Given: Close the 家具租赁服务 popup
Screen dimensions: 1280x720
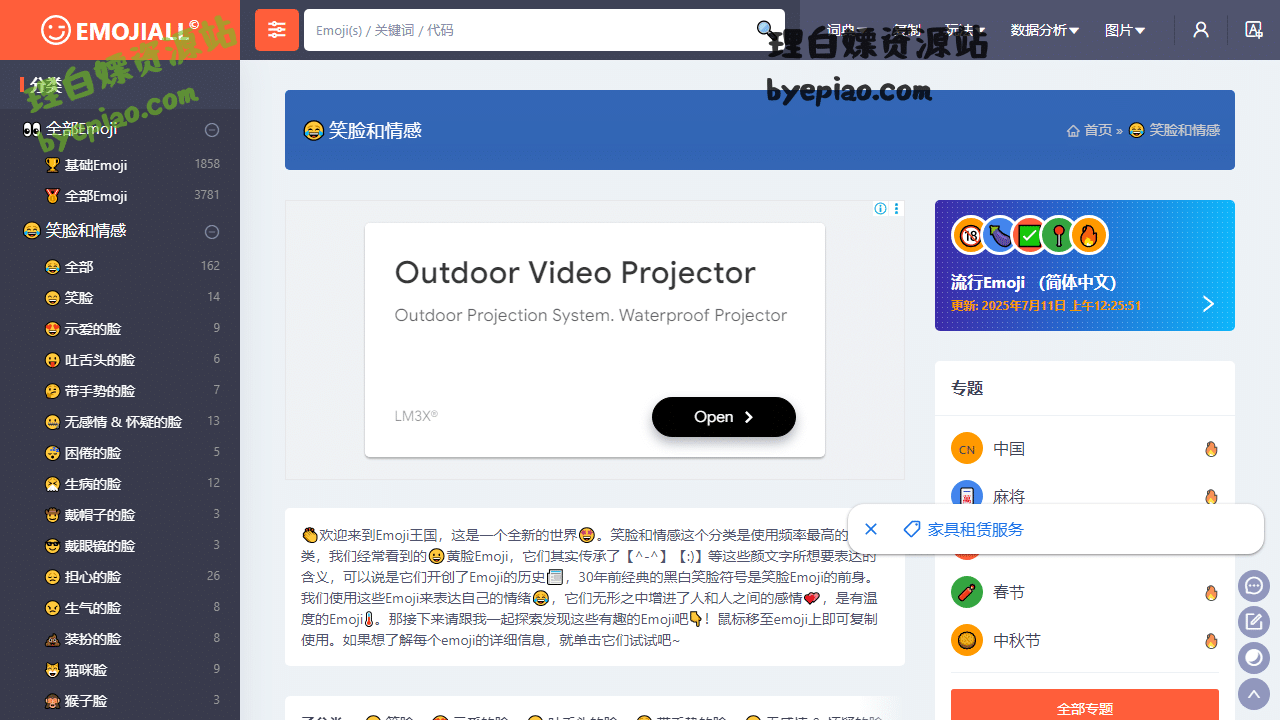Looking at the screenshot, I should (x=871, y=529).
